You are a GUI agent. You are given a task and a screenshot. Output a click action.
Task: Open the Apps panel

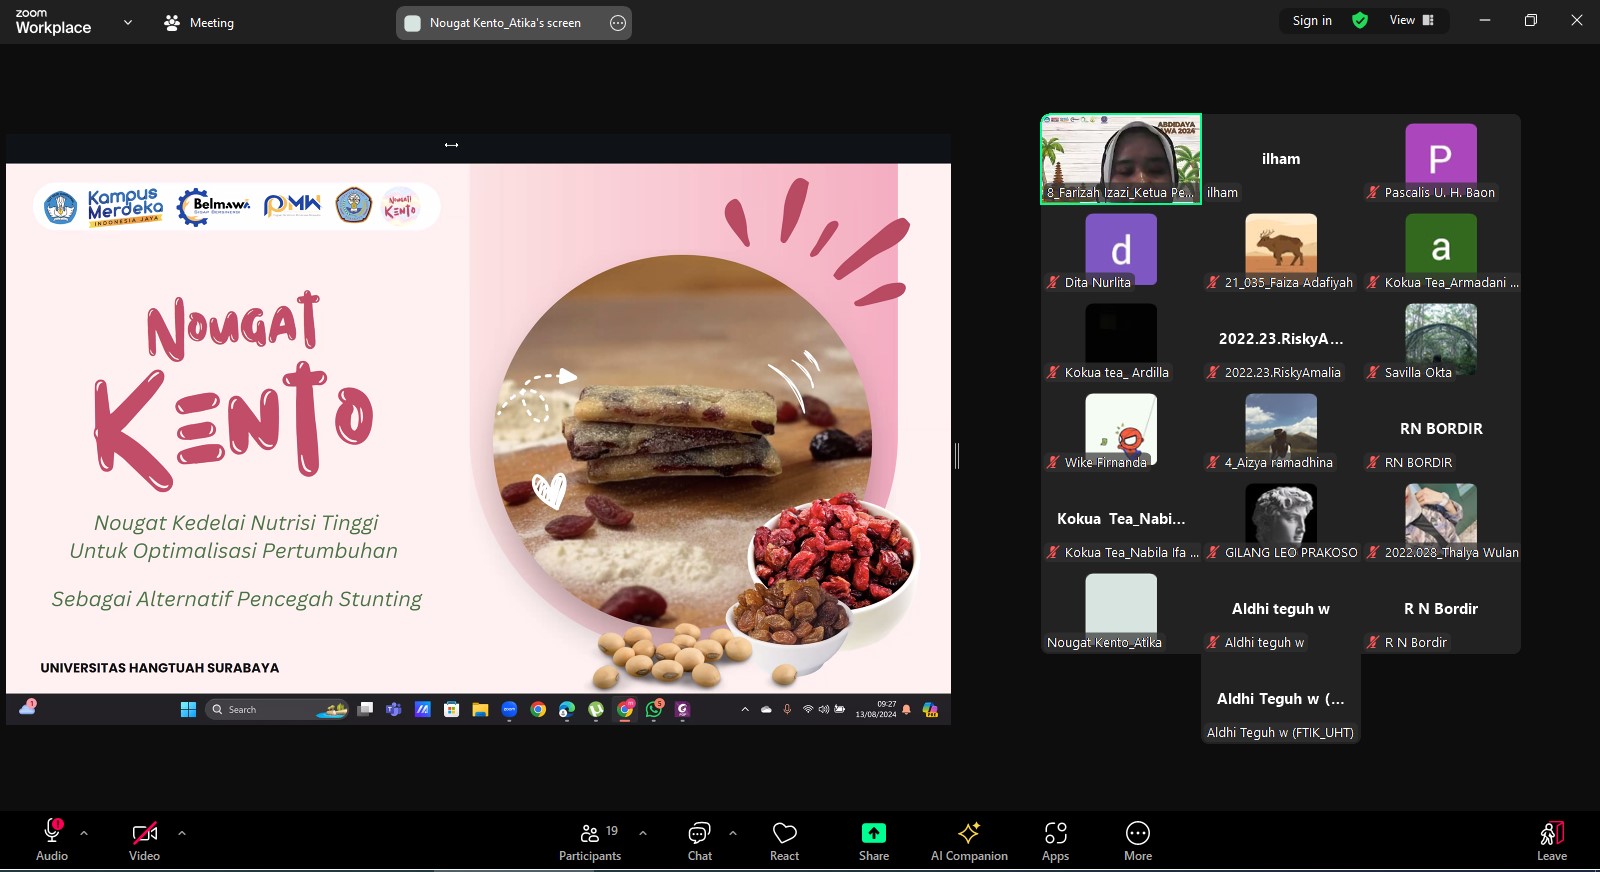[1055, 841]
